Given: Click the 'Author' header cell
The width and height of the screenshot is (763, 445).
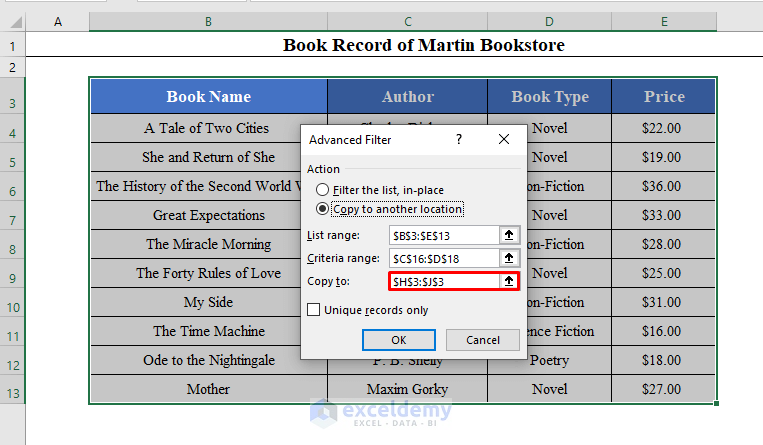Looking at the screenshot, I should pyautogui.click(x=408, y=96).
